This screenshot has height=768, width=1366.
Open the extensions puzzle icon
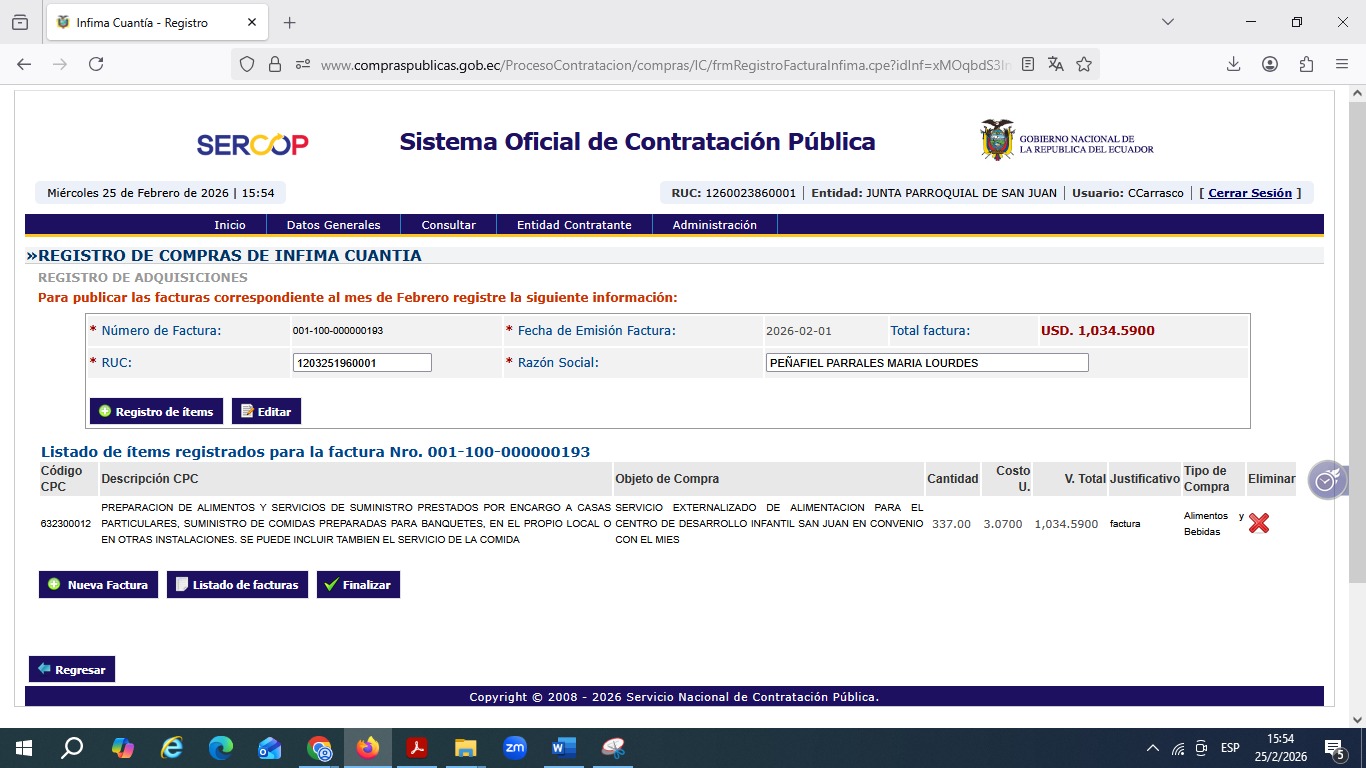pos(1306,64)
